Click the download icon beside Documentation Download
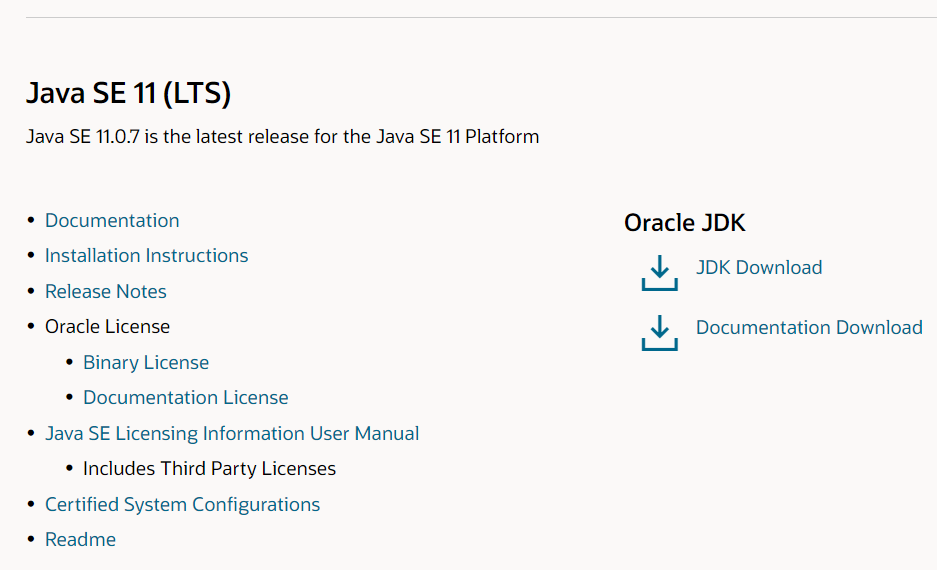The width and height of the screenshot is (937, 570). pos(659,333)
